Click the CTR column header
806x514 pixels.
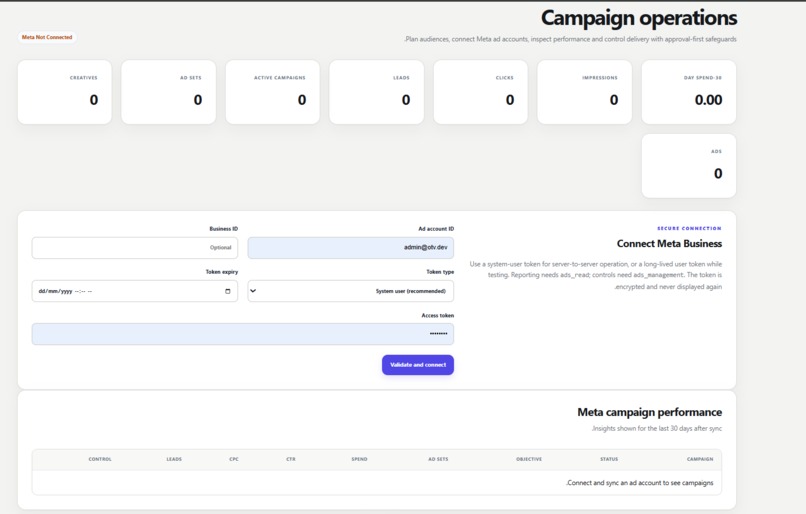(291, 459)
